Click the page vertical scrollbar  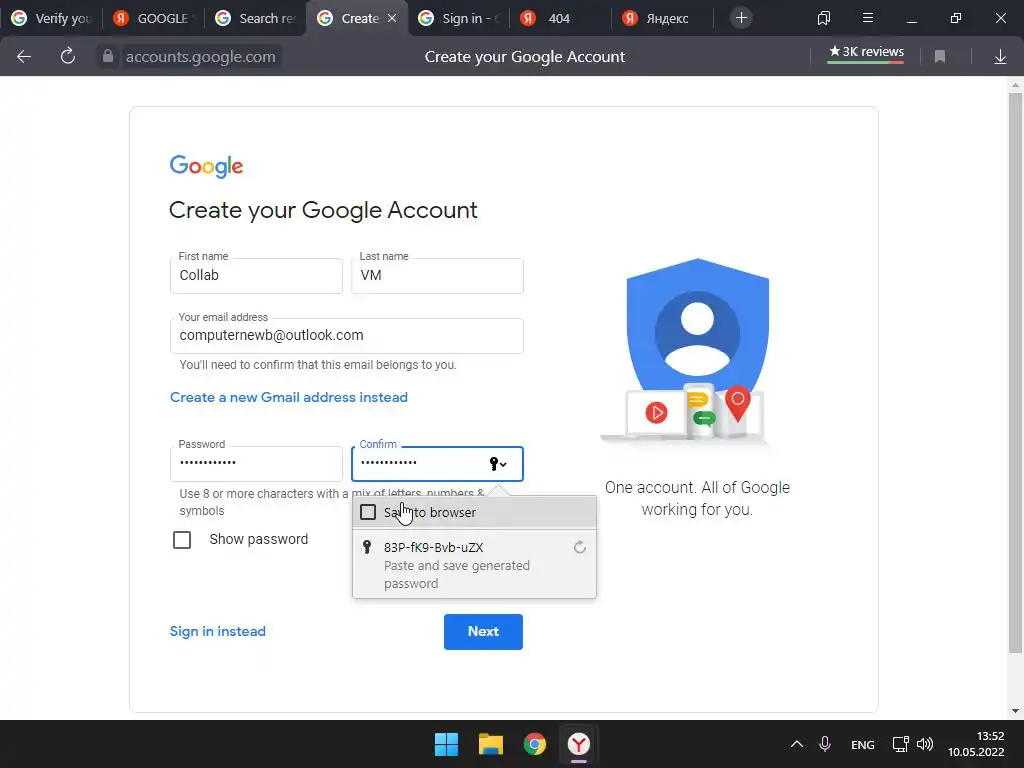pyautogui.click(x=1015, y=372)
